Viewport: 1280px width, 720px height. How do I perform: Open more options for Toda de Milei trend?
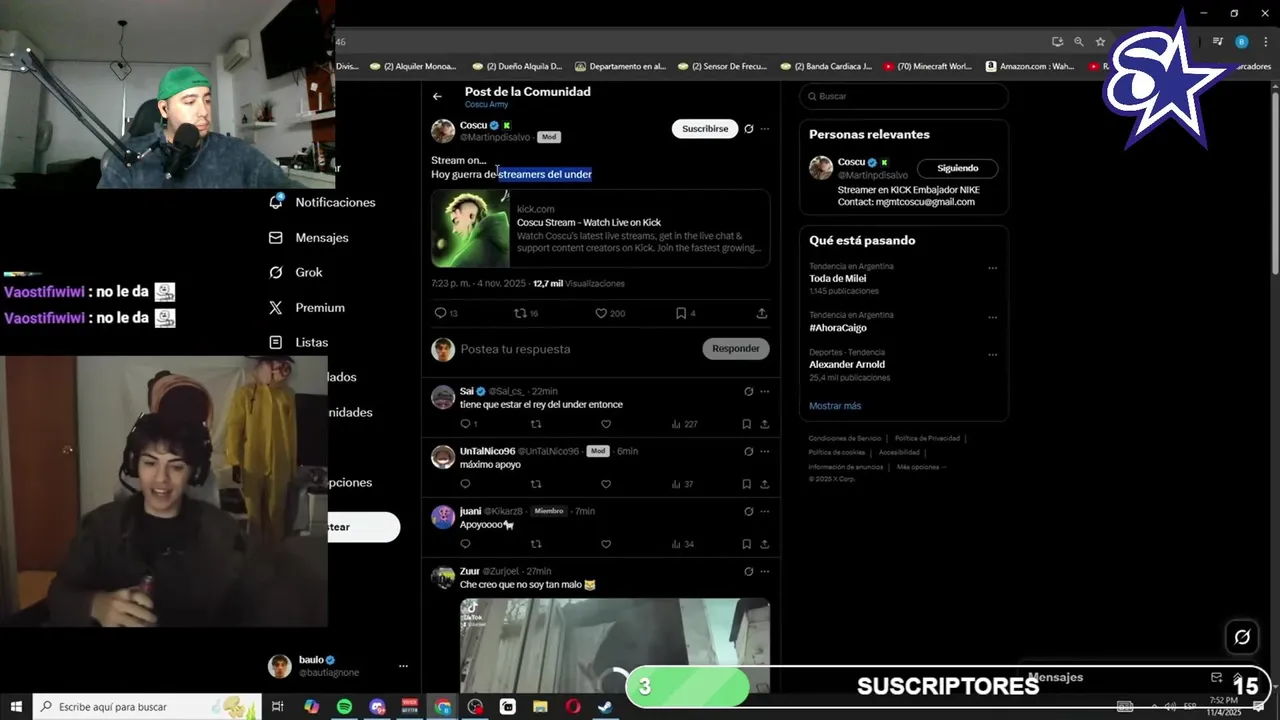(x=992, y=268)
